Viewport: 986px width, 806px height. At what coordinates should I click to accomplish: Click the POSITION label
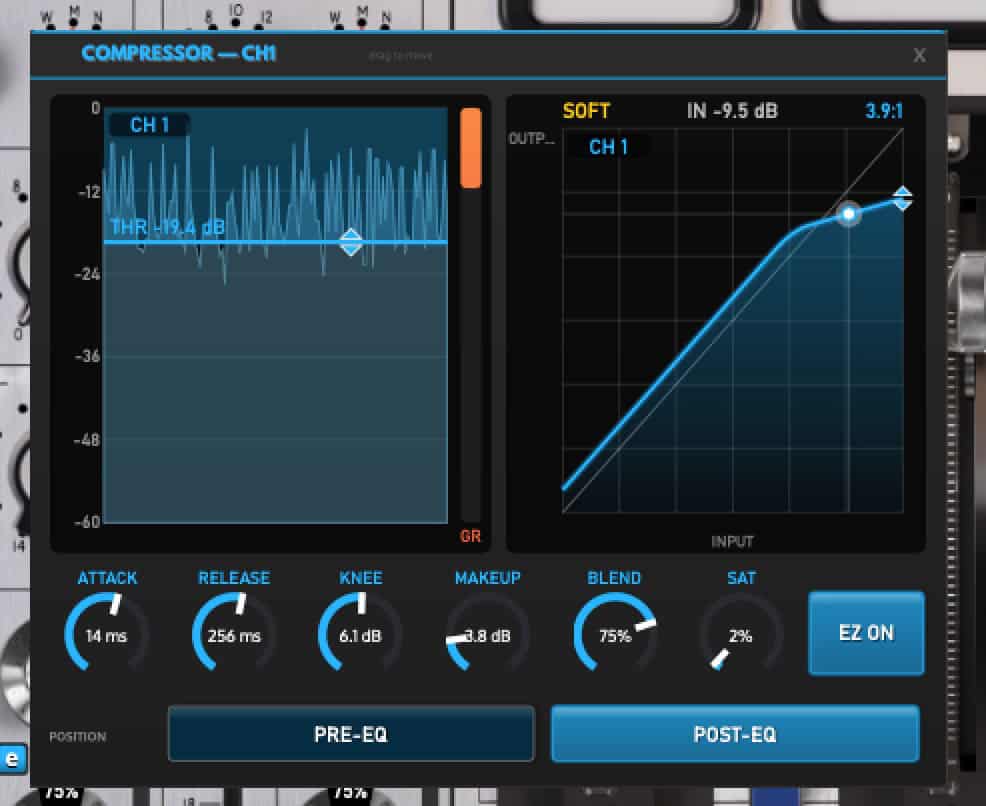pyautogui.click(x=78, y=736)
